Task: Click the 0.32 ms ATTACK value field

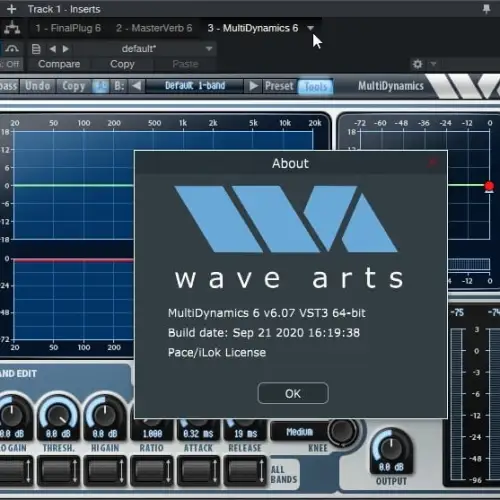Action: pos(199,434)
